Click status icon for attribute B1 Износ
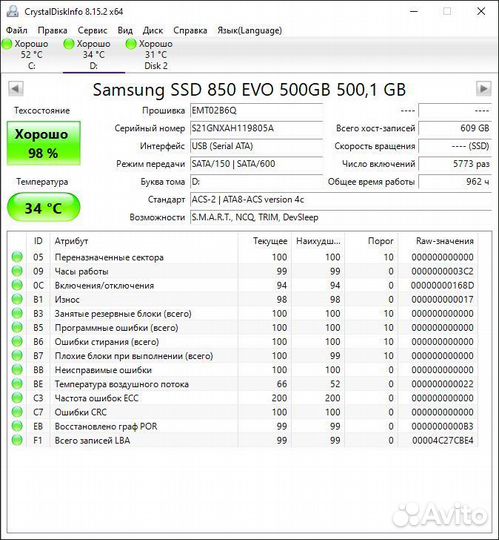This screenshot has width=499, height=540. point(17,299)
